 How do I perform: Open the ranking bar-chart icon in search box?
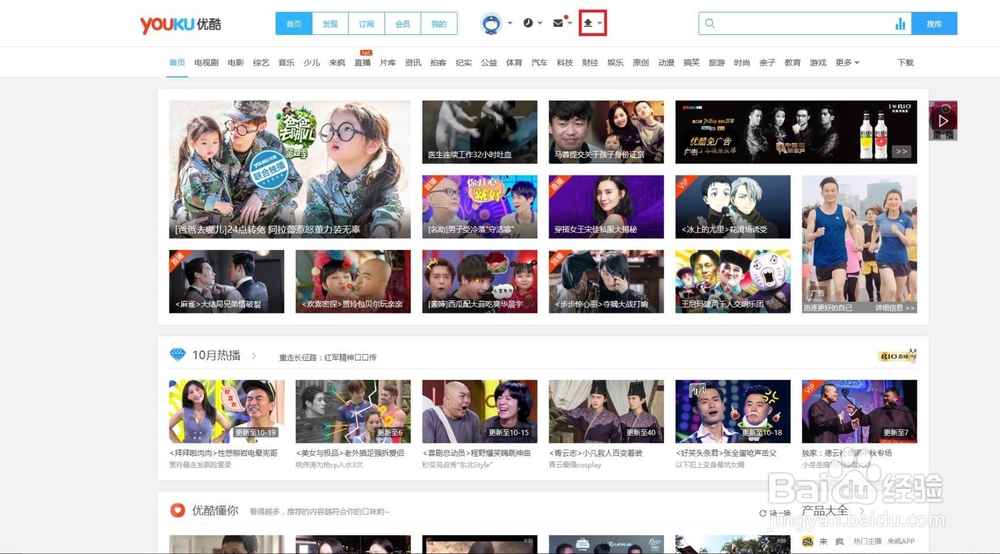click(900, 24)
